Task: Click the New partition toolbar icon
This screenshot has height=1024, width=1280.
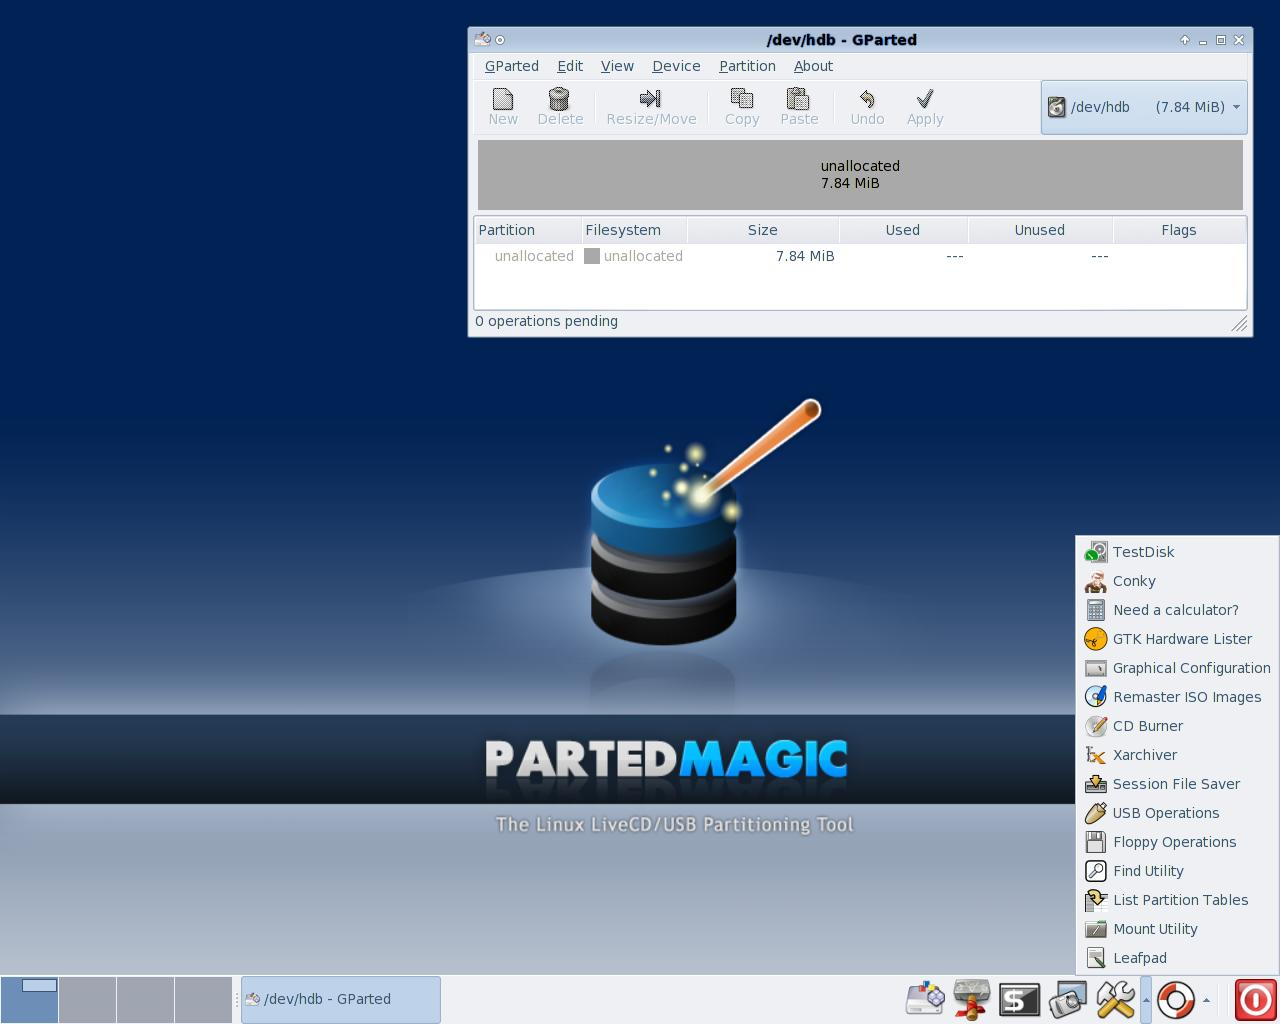Action: tap(503, 99)
